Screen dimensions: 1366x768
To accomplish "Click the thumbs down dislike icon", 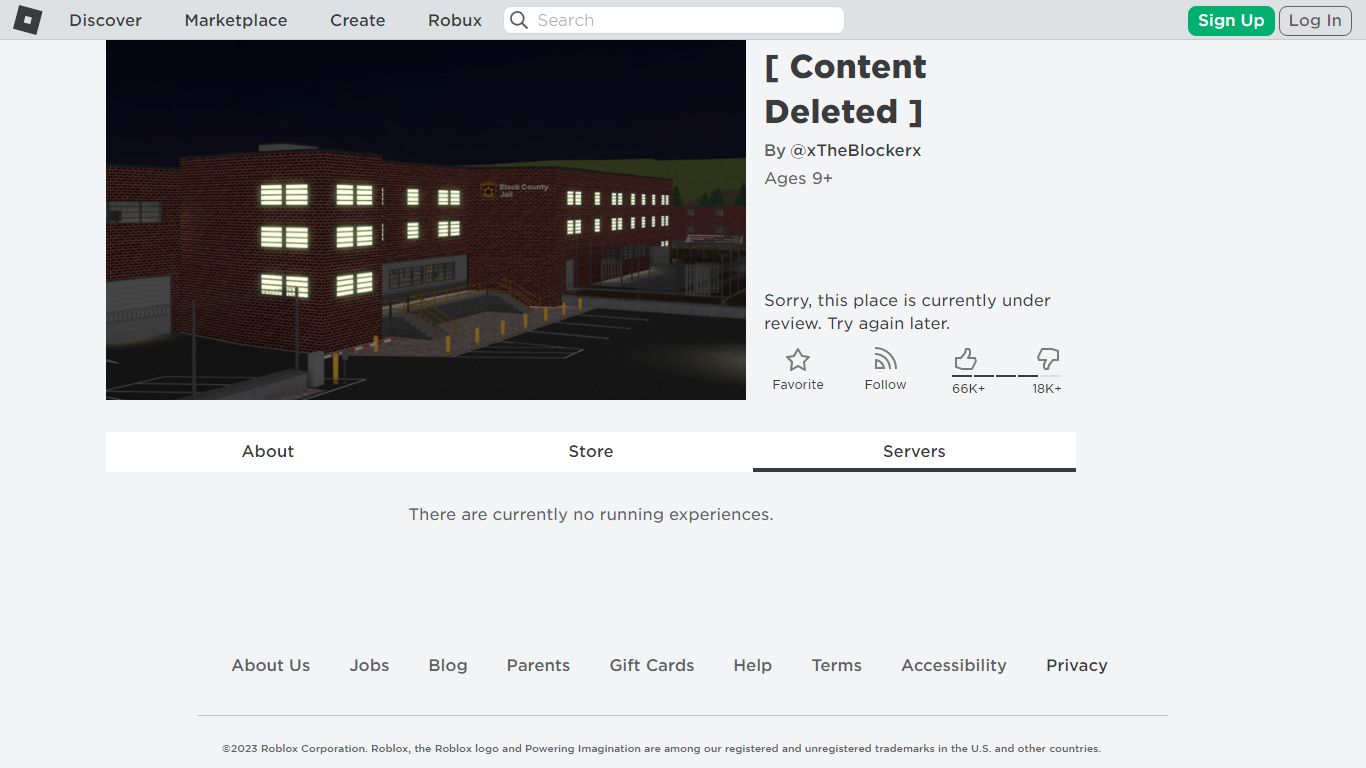I will click(x=1048, y=359).
